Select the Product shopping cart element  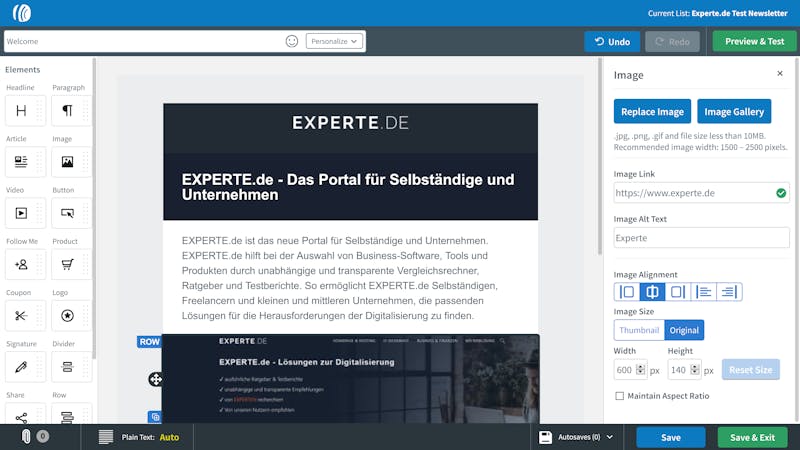(x=67, y=264)
